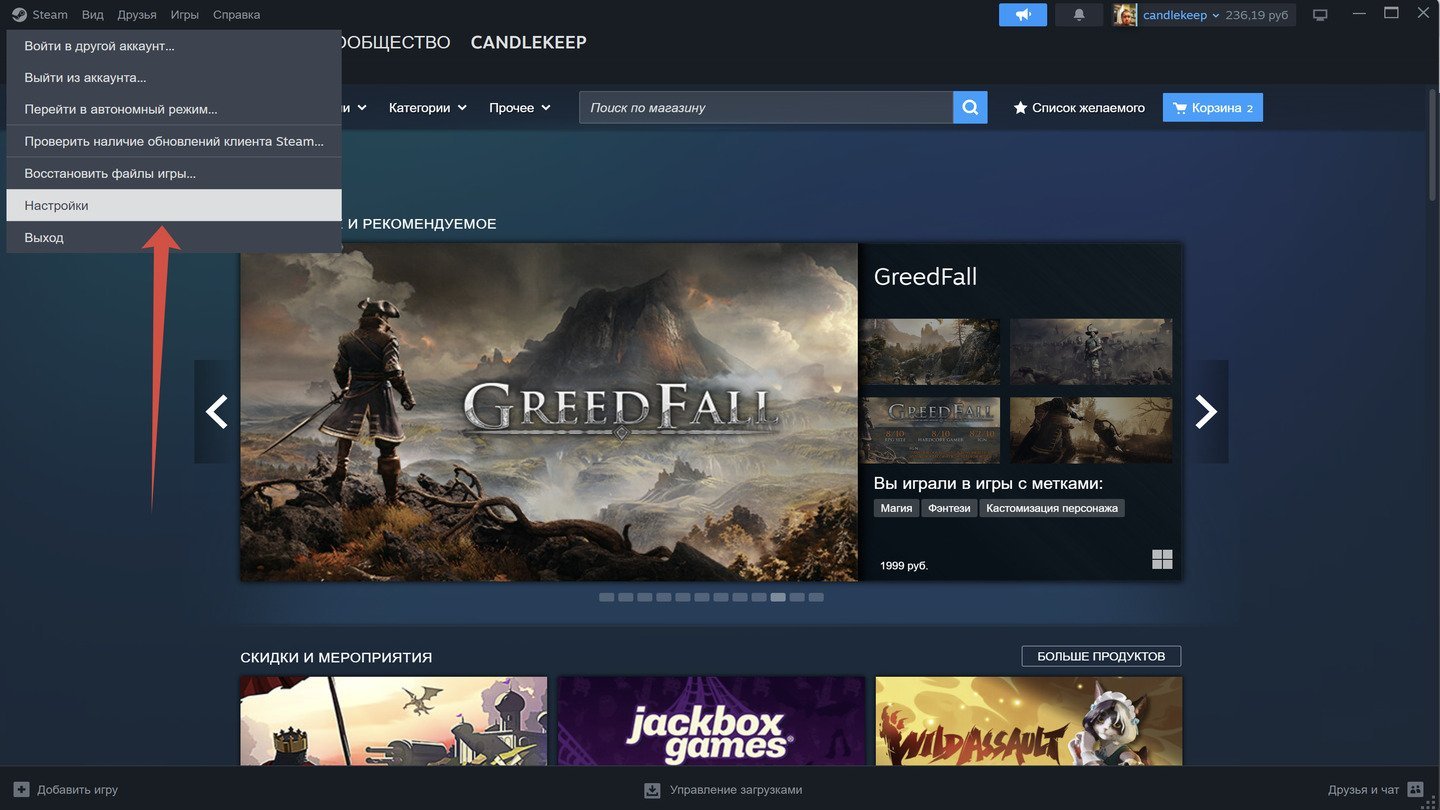Viewport: 1440px width, 810px height.
Task: Open Управление загрузками download icon
Action: [652, 790]
